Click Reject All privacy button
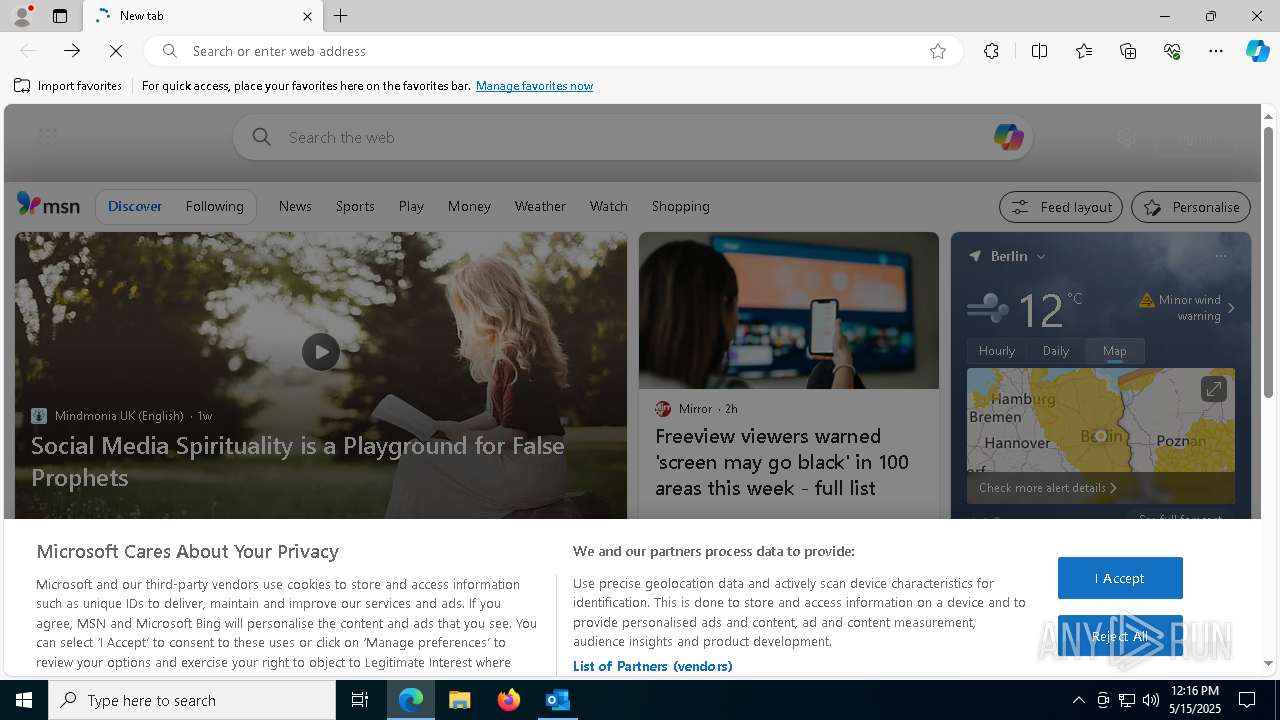Screen dimensions: 1280x720 click(x=1120, y=636)
